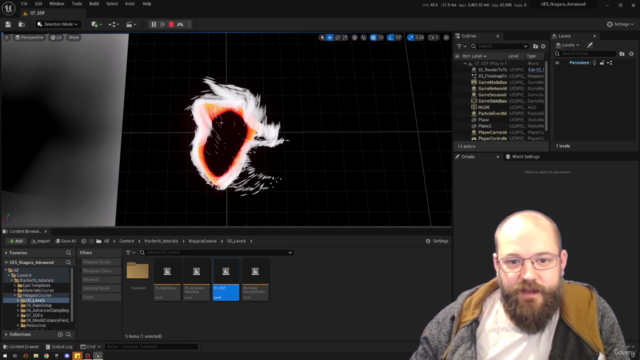The height and width of the screenshot is (360, 640).
Task: Open the Selection Mode dropdown
Action: [x=57, y=24]
